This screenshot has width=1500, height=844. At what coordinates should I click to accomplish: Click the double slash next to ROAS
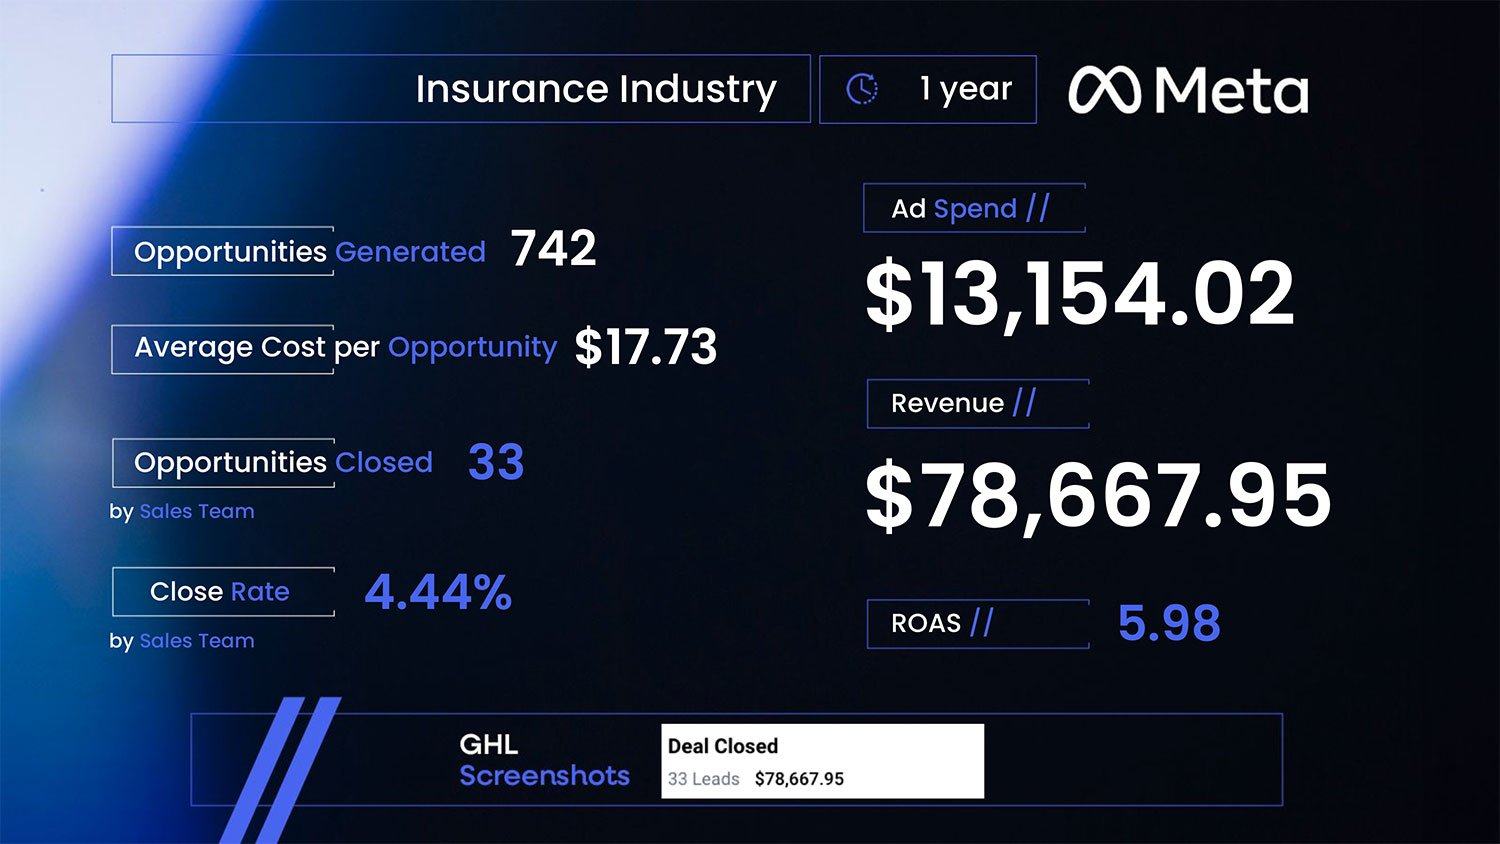tap(981, 623)
